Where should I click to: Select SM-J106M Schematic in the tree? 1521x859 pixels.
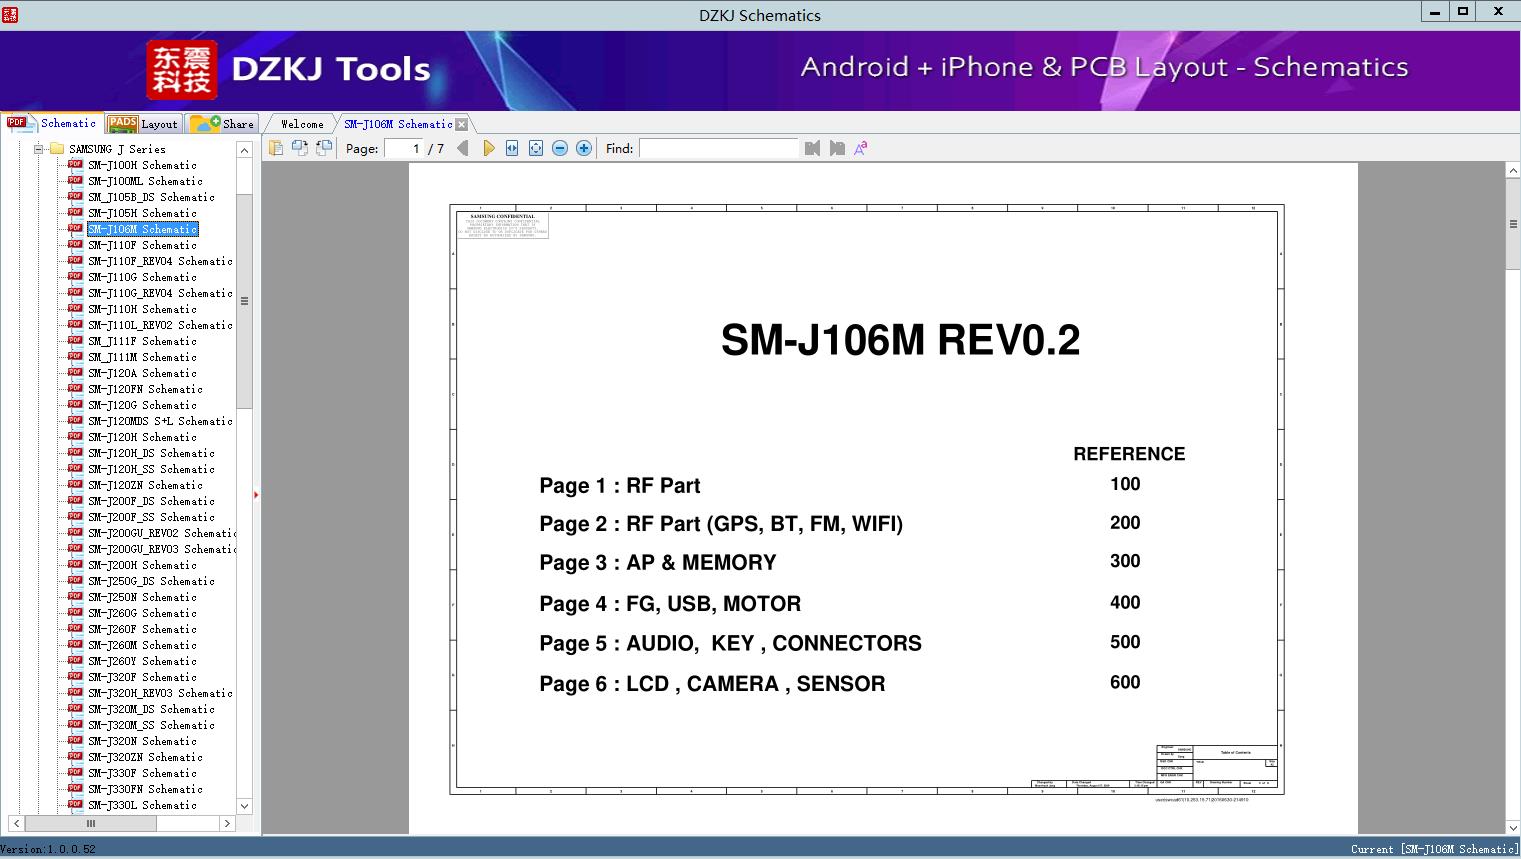(142, 229)
